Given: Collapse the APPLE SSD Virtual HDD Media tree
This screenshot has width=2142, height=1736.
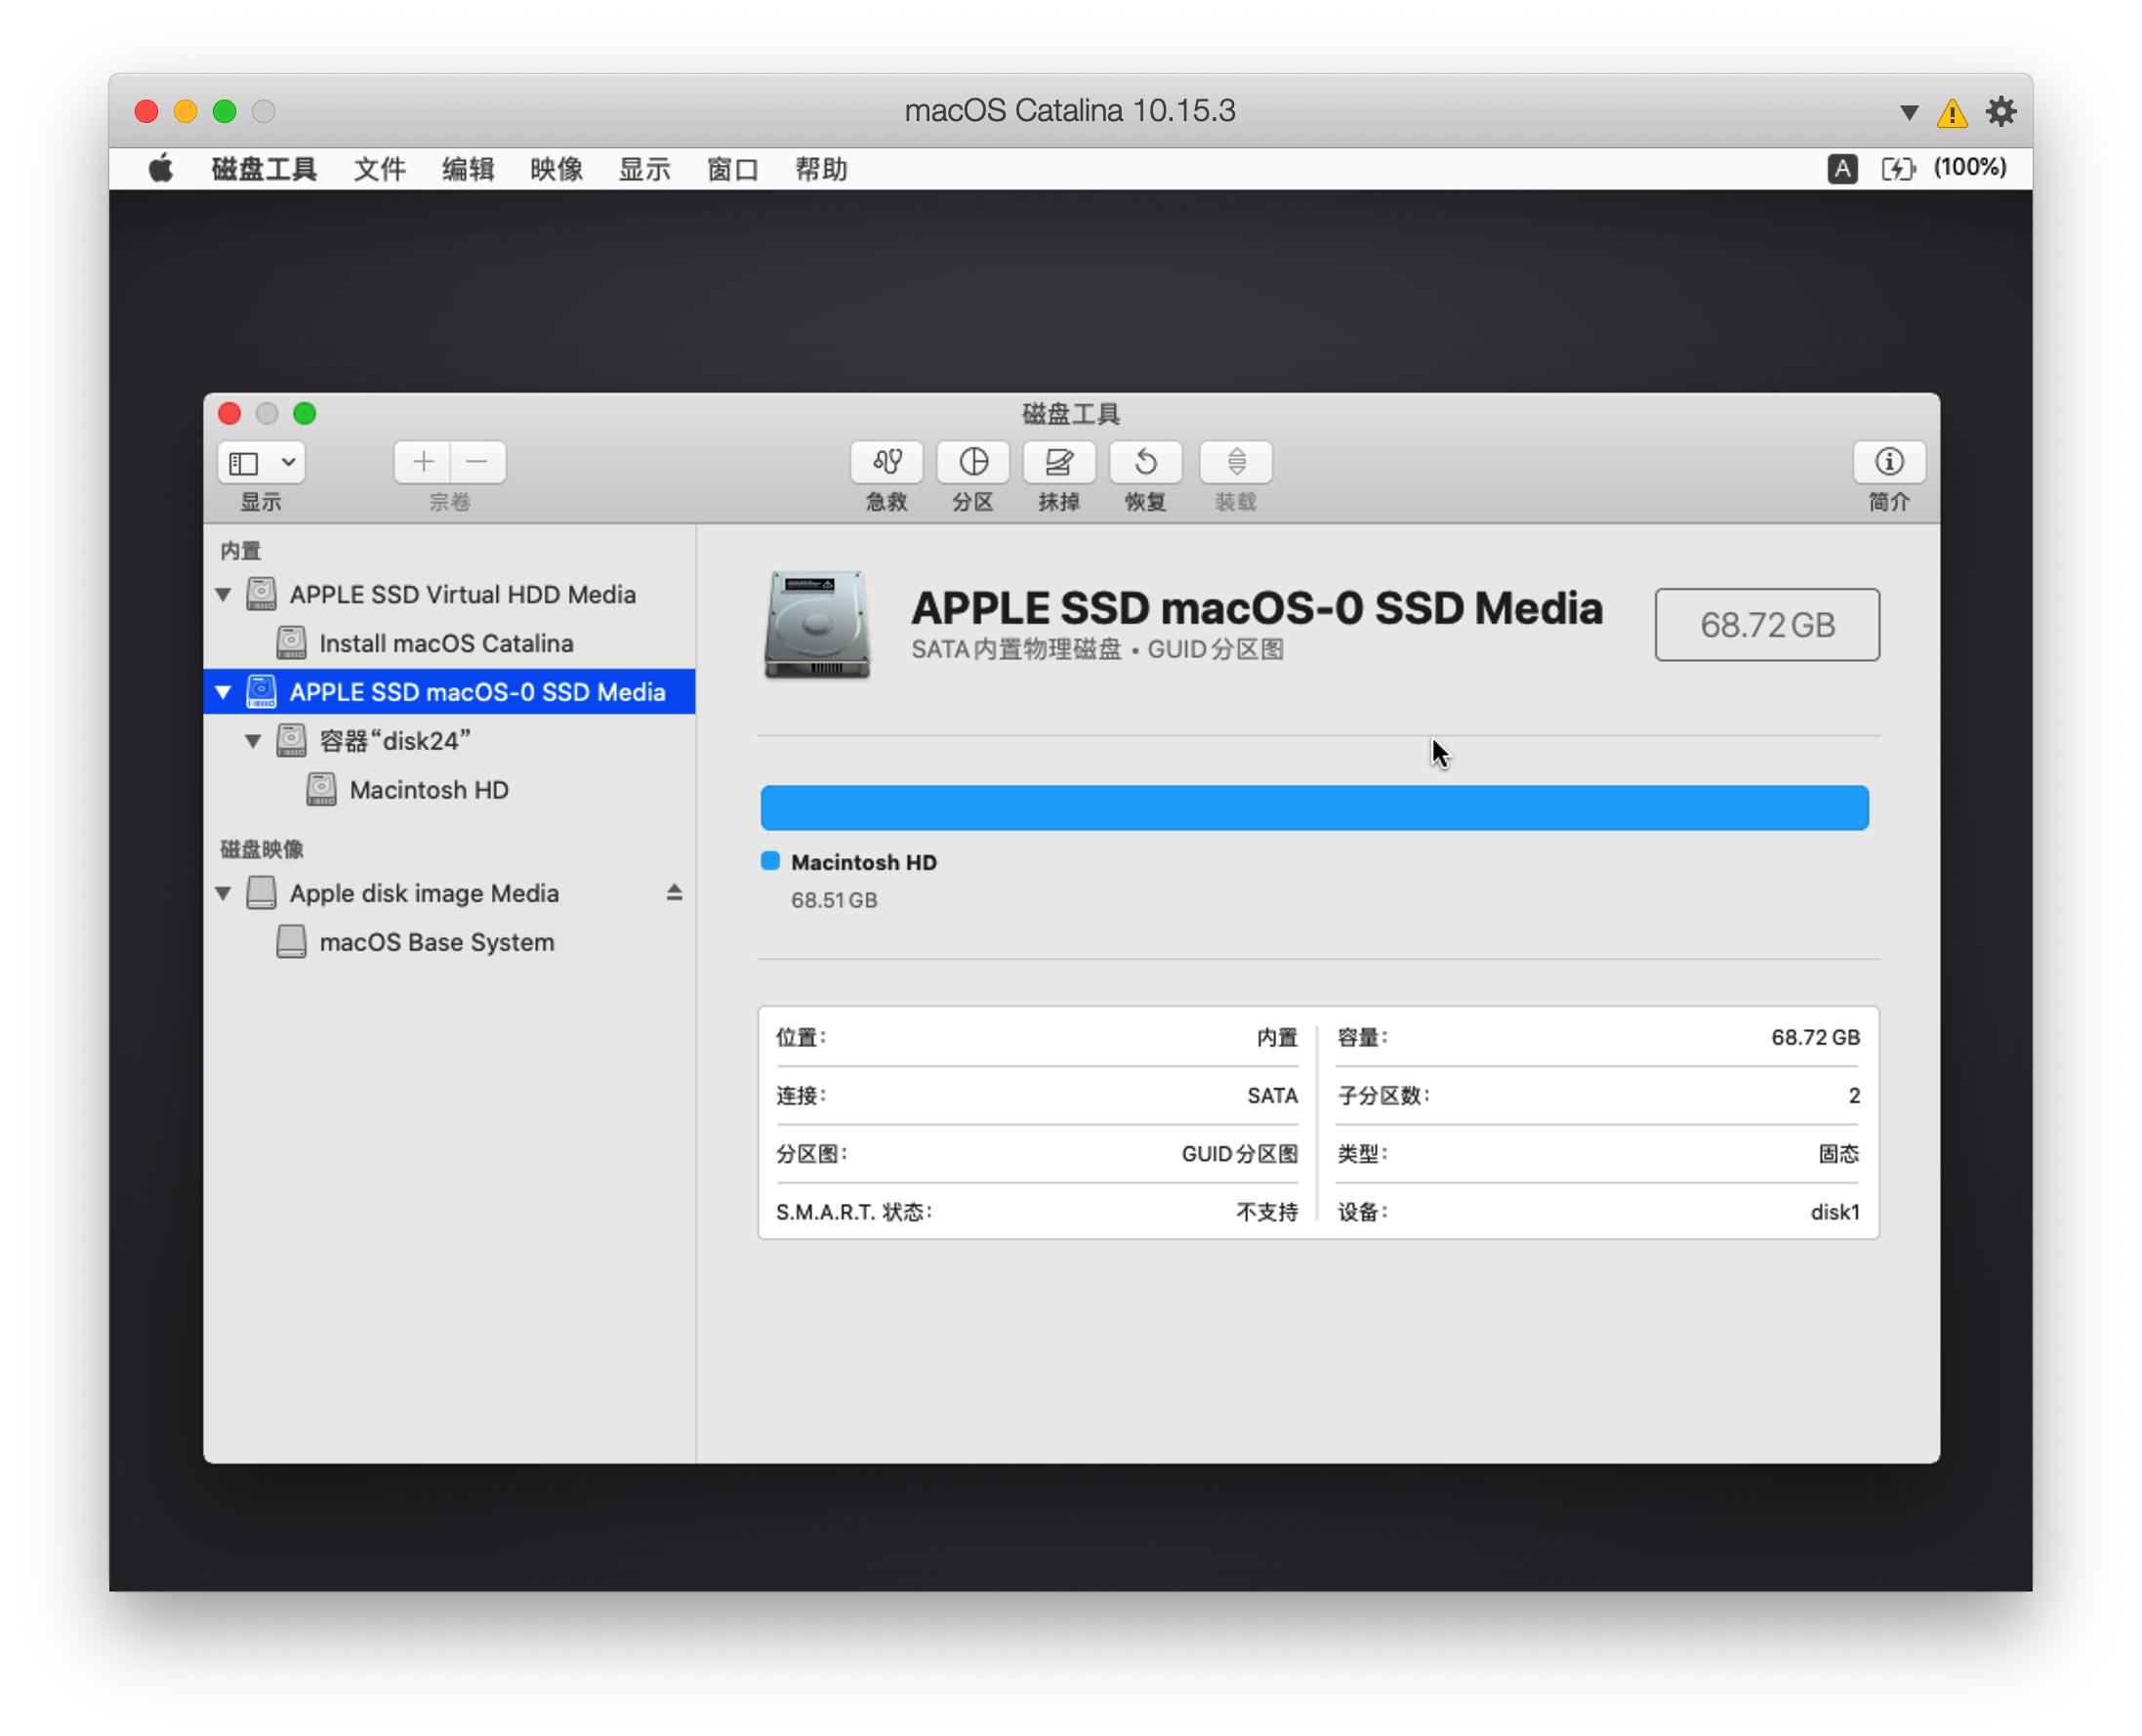Looking at the screenshot, I should pos(223,595).
